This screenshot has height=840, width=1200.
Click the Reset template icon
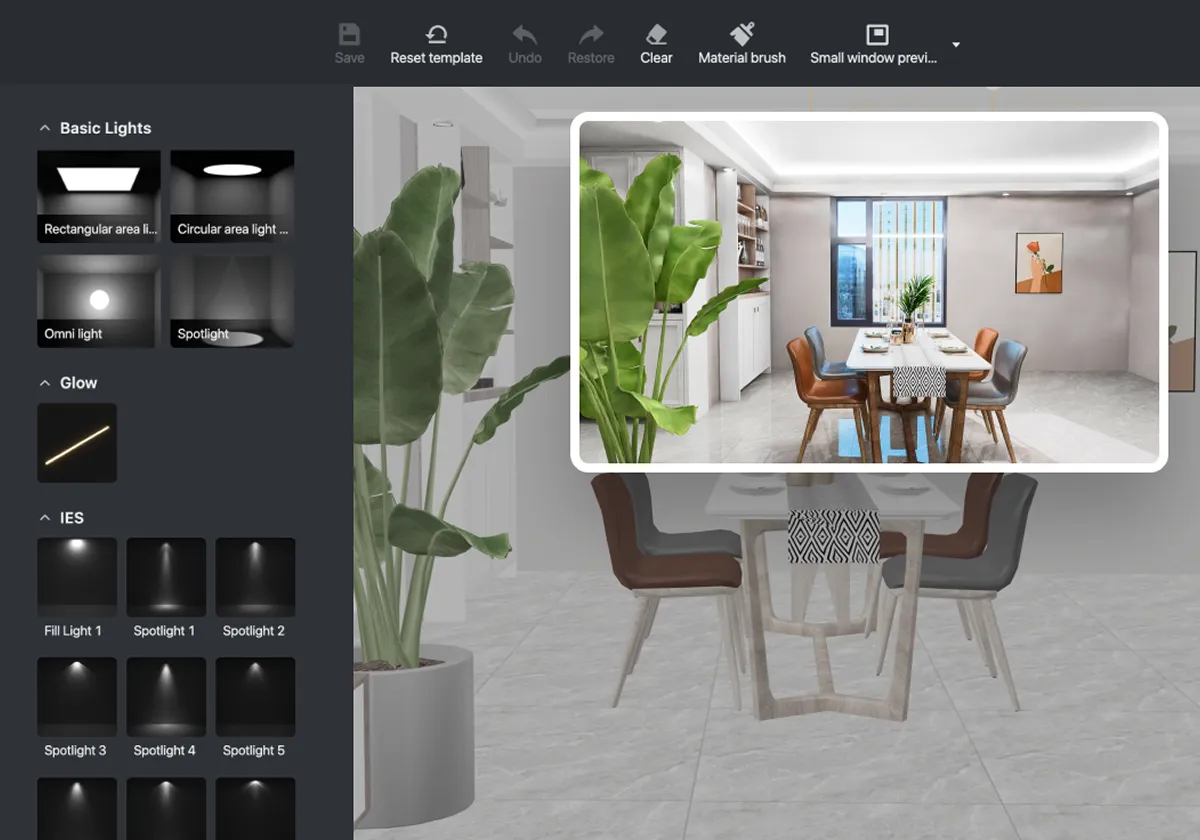pos(436,35)
